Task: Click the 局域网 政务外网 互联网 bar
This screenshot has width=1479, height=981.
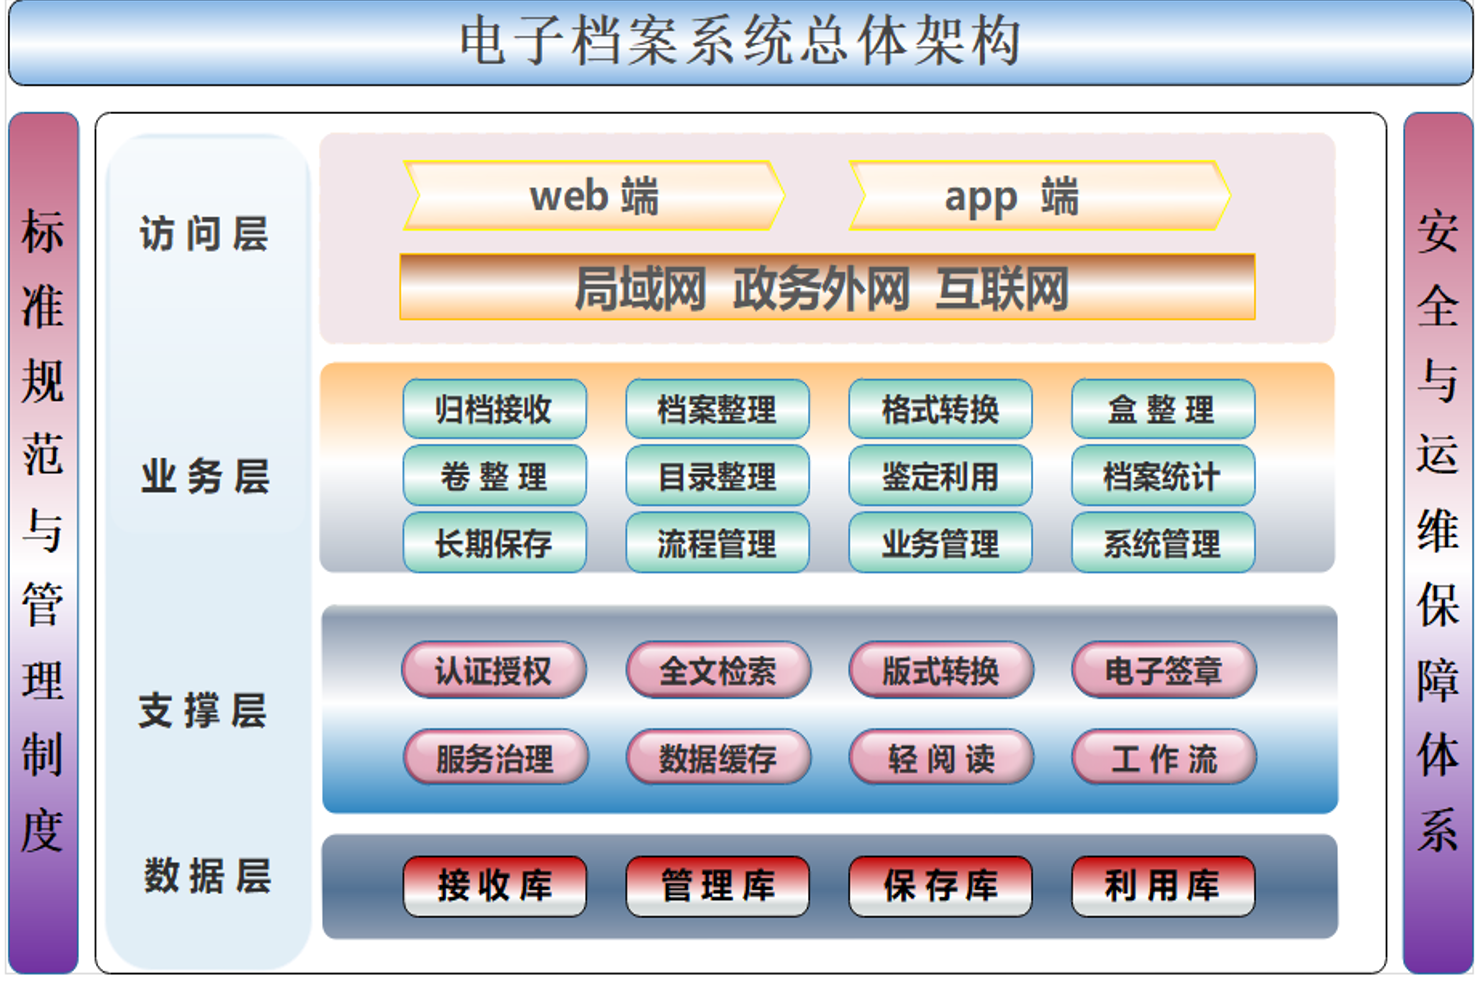Action: (827, 288)
